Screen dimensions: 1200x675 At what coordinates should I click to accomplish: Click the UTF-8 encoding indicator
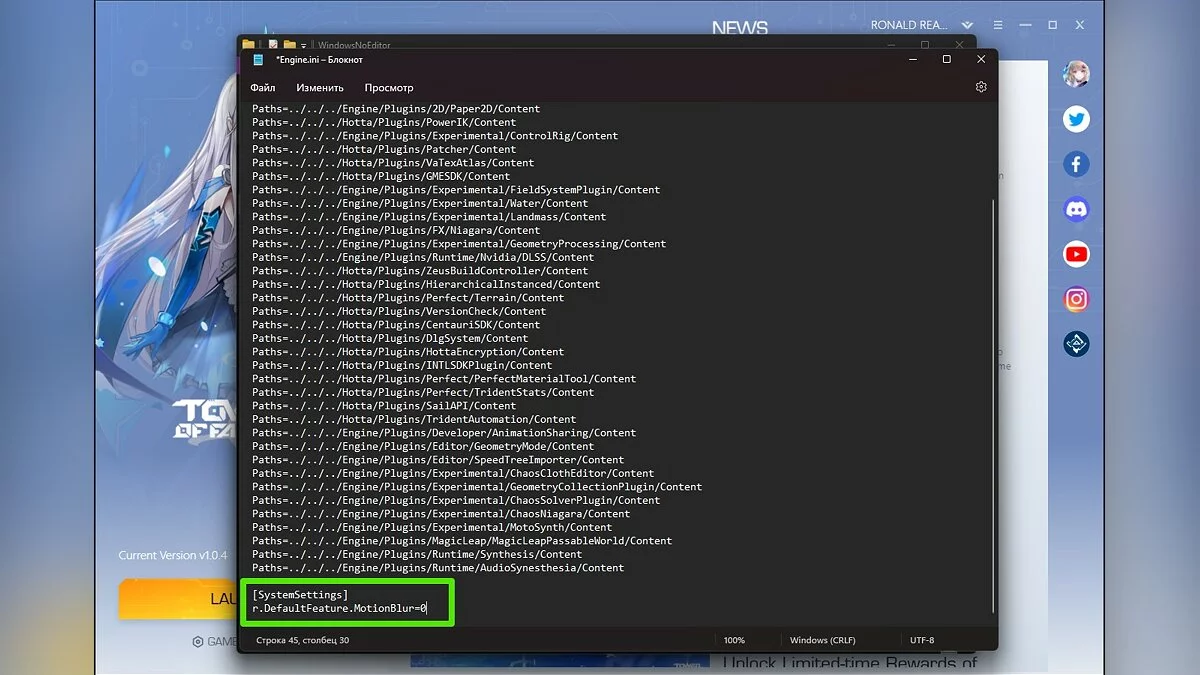pyautogui.click(x=922, y=640)
